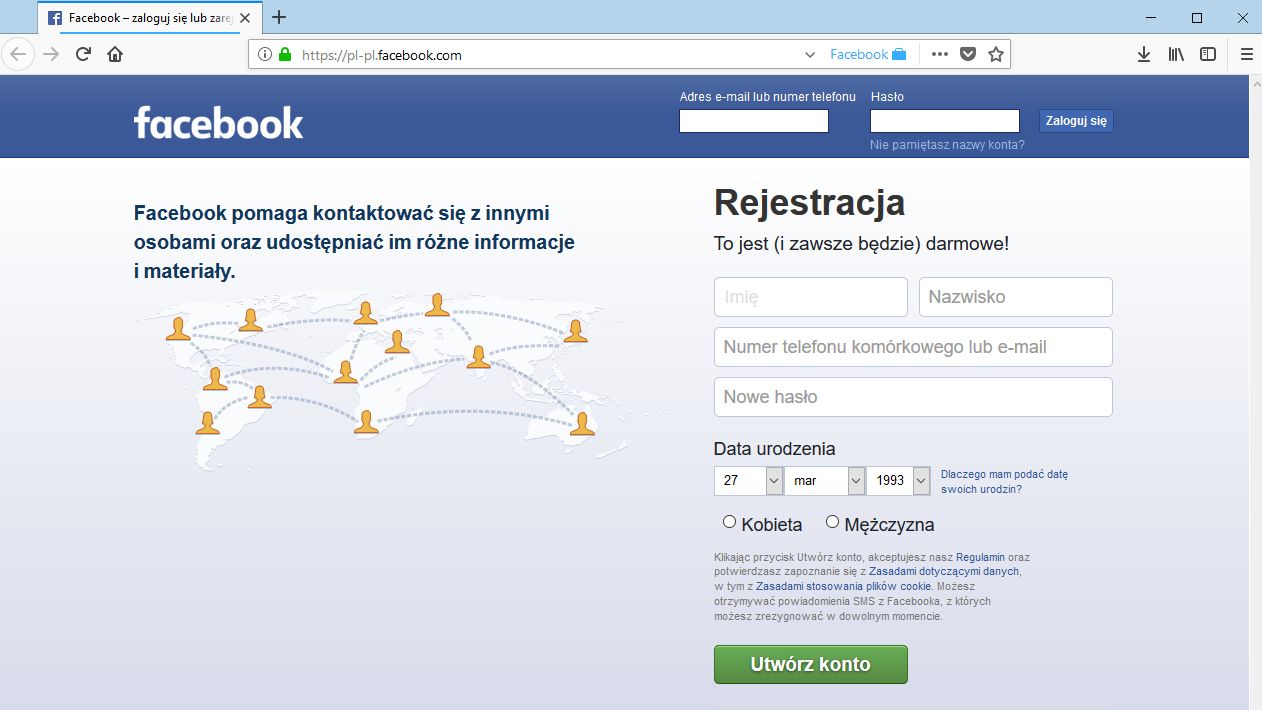Click the browser Back arrow button
The width and height of the screenshot is (1262, 710).
20,54
